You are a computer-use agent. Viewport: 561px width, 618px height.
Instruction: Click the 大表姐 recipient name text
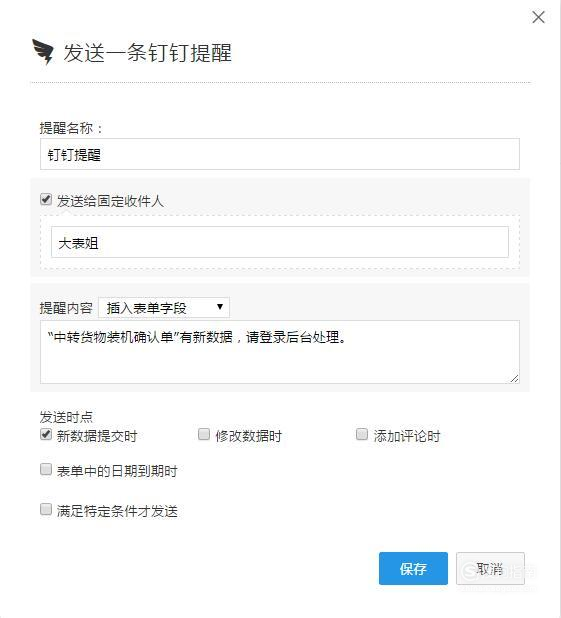click(x=78, y=243)
